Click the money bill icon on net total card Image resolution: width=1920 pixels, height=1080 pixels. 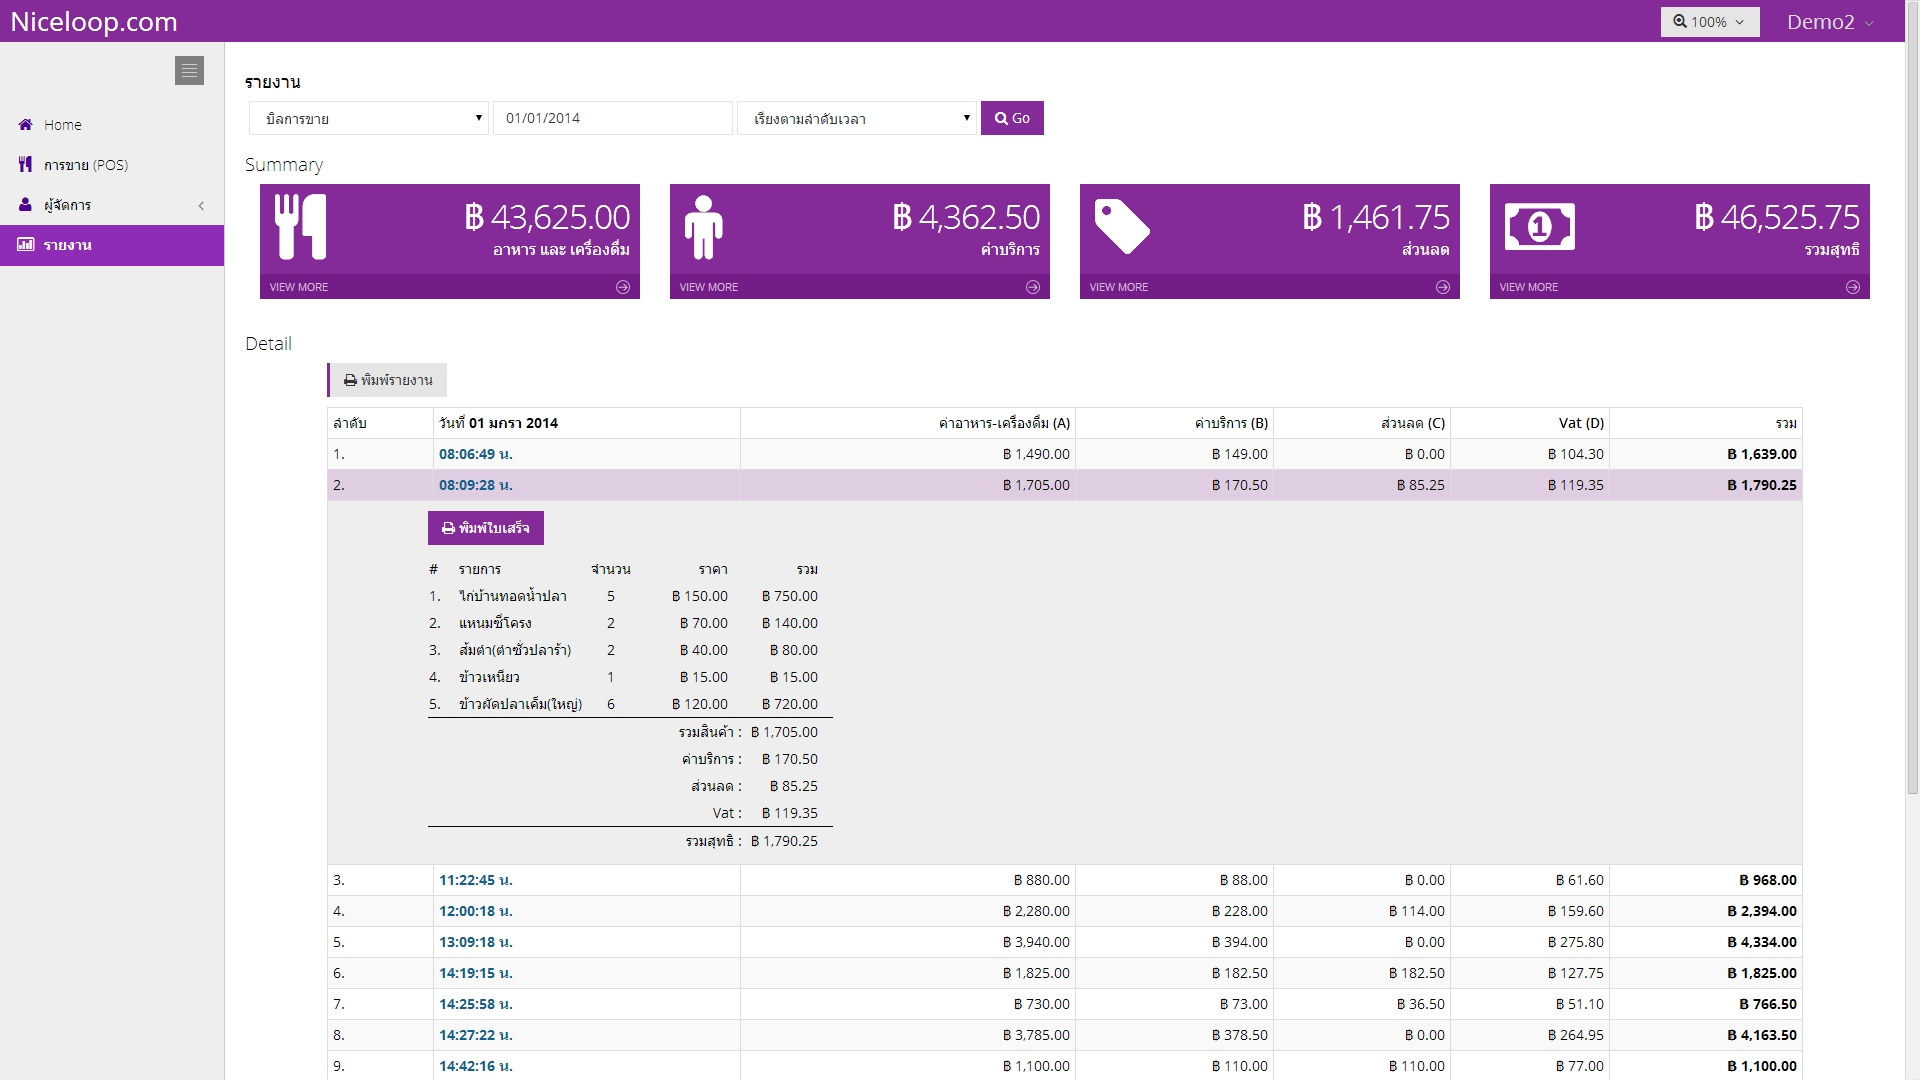[1540, 227]
